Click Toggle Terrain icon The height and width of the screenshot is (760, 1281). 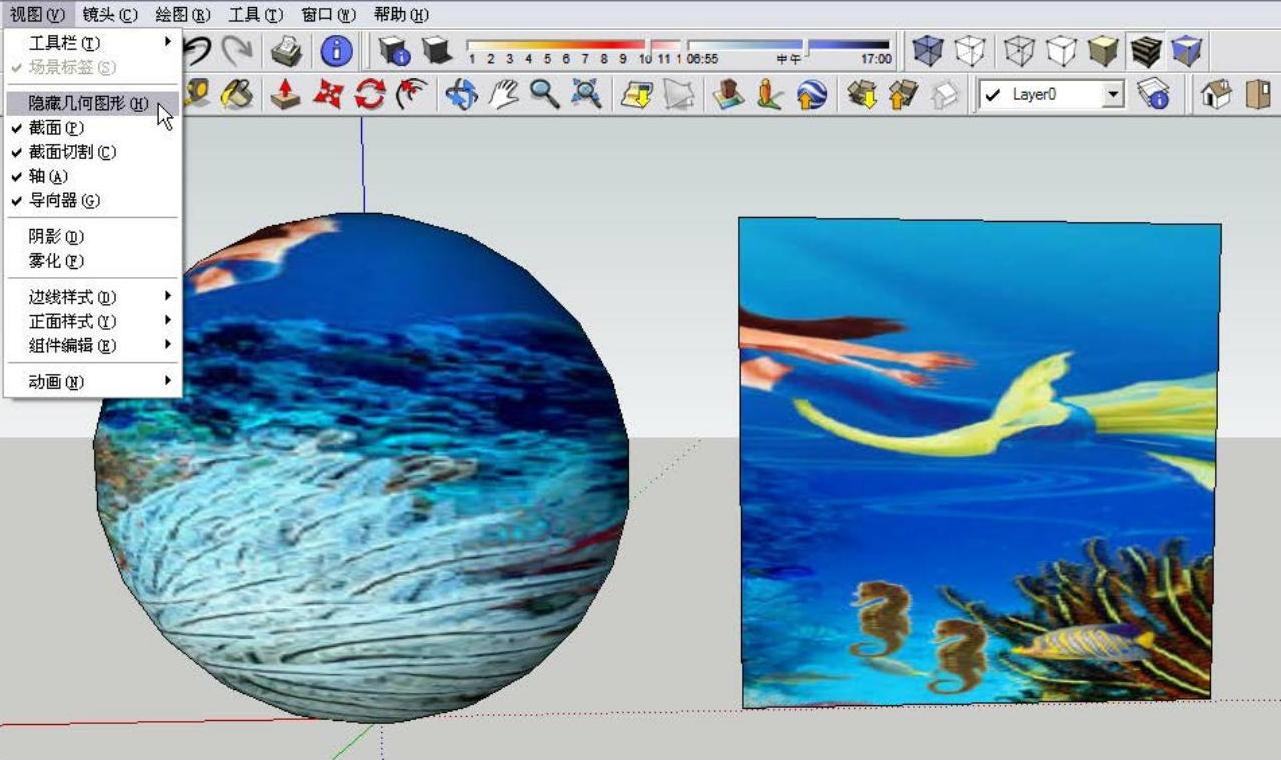coord(678,94)
